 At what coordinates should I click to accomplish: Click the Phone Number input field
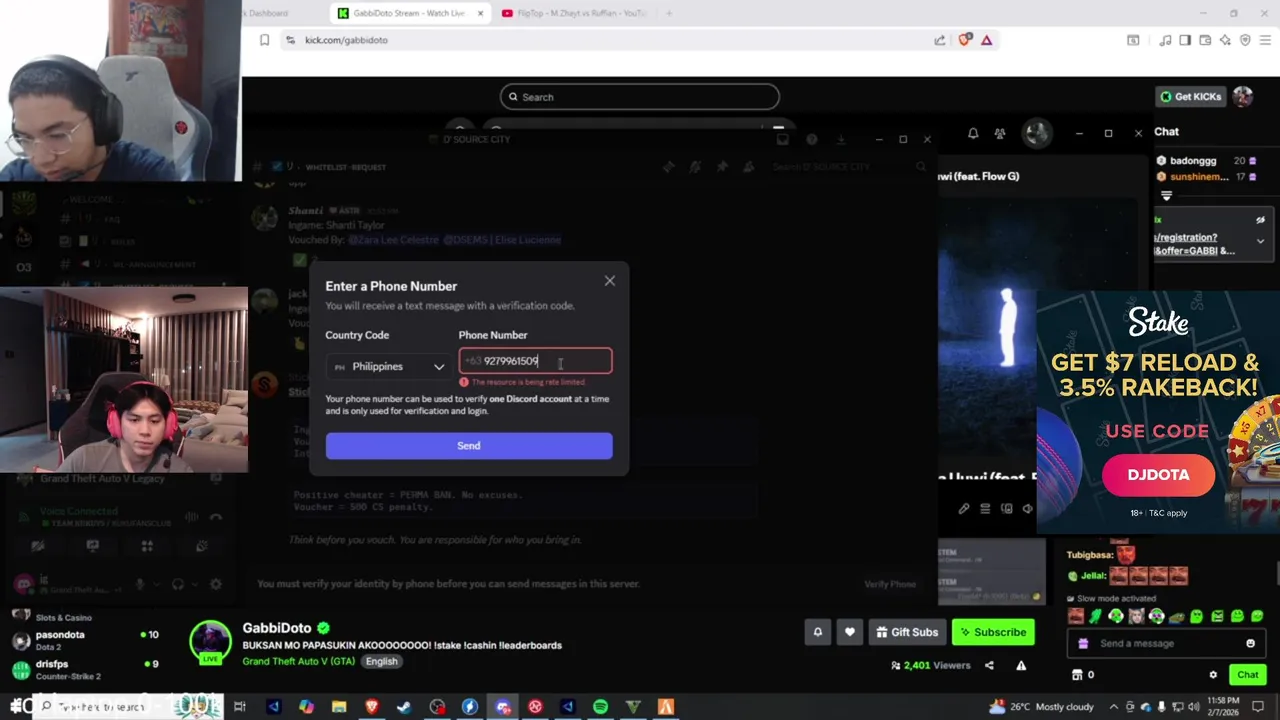click(535, 361)
